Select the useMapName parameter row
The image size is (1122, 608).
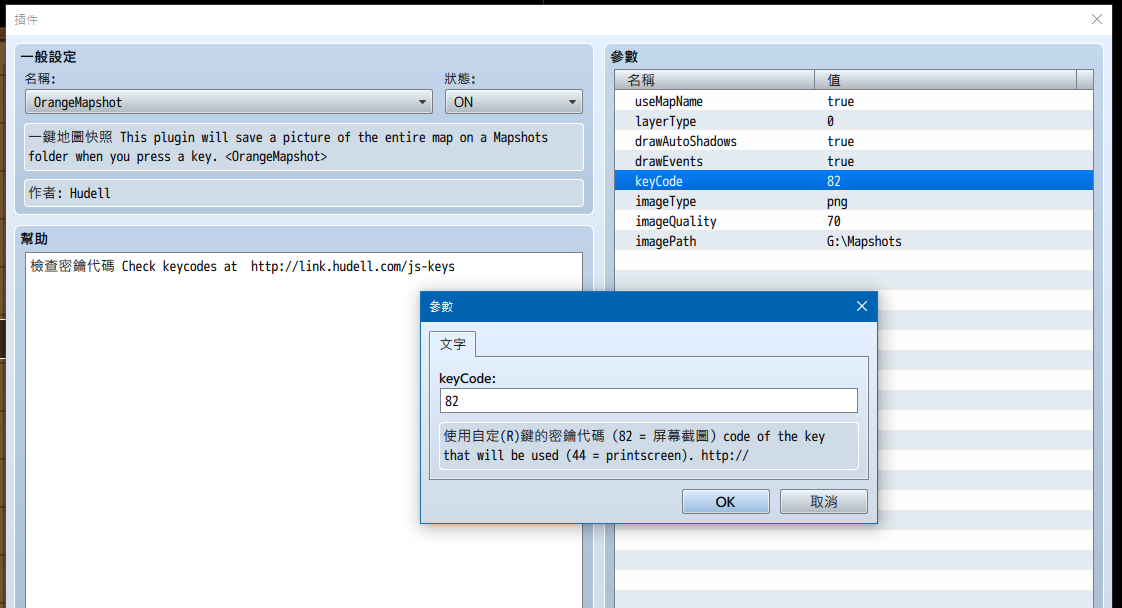854,102
